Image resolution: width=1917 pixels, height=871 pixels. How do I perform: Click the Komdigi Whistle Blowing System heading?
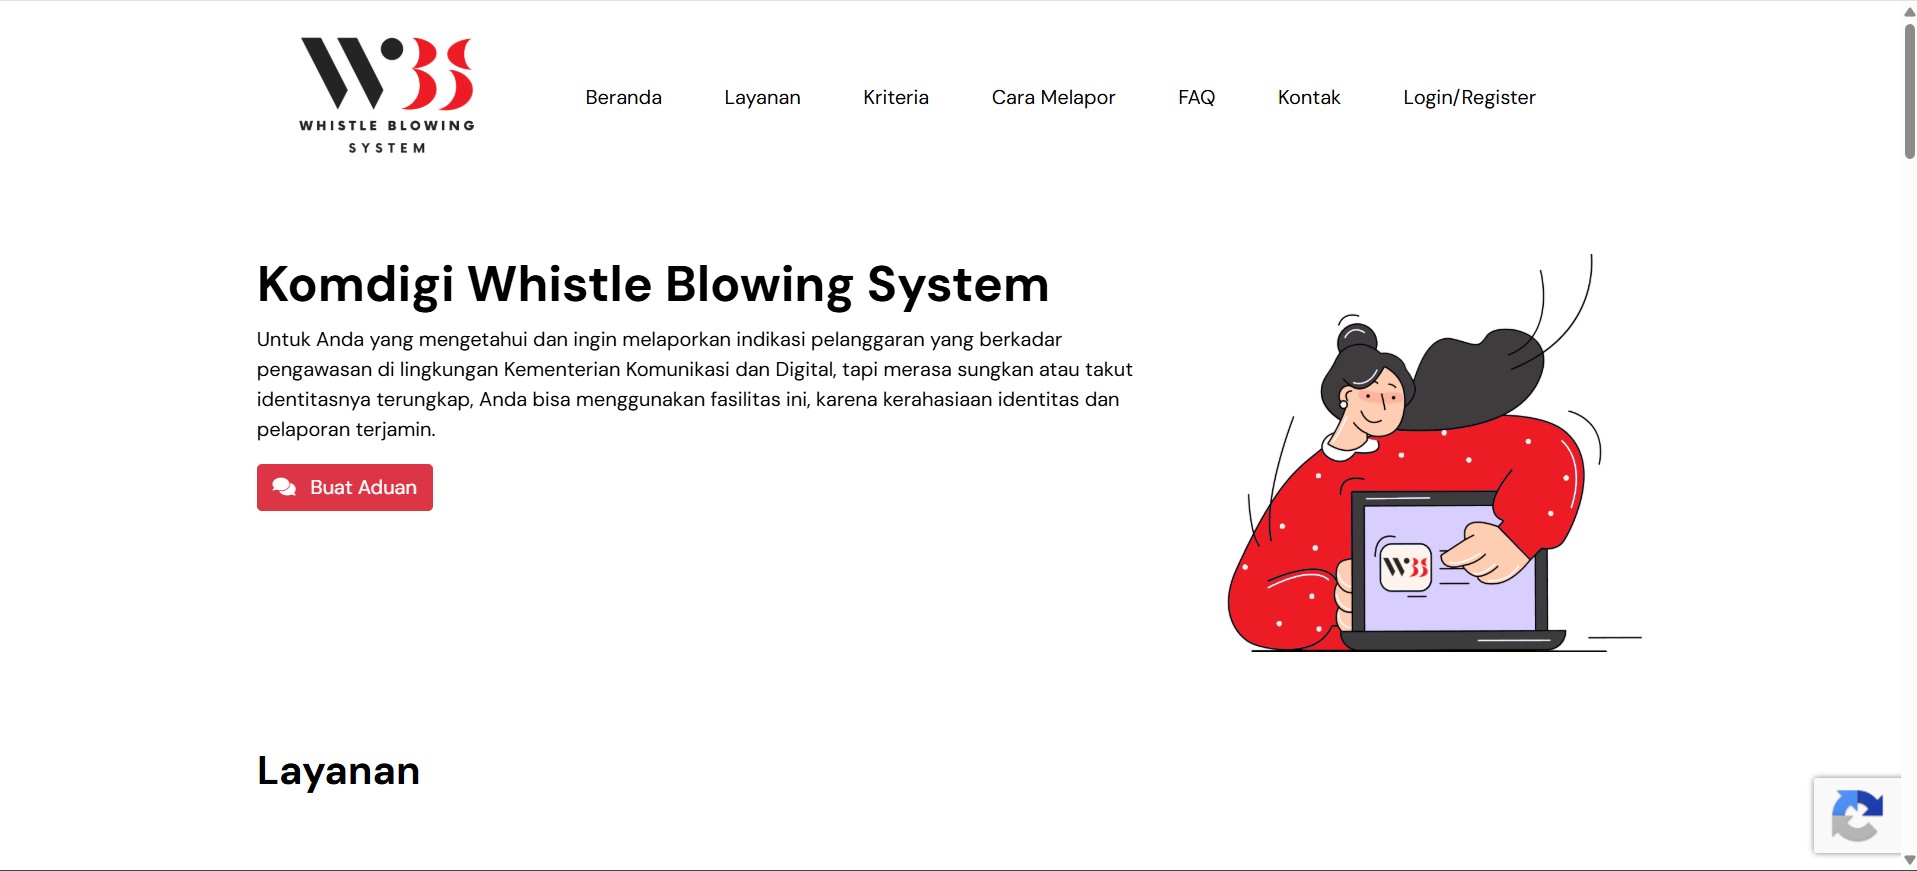(653, 285)
